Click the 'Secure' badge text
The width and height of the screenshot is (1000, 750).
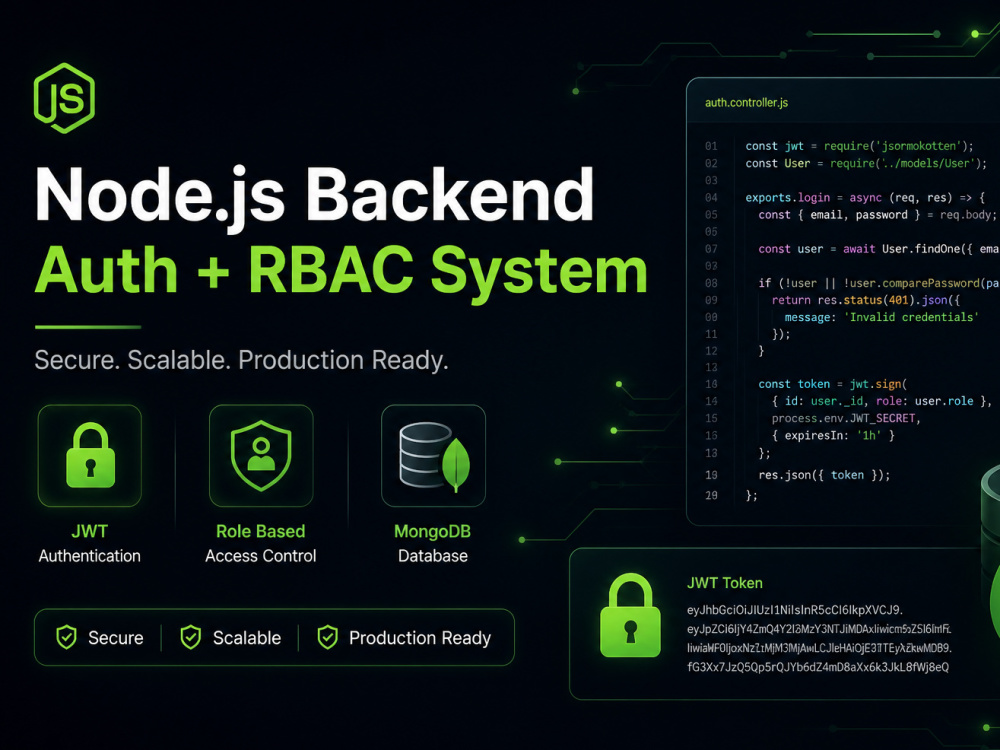pyautogui.click(x=115, y=638)
